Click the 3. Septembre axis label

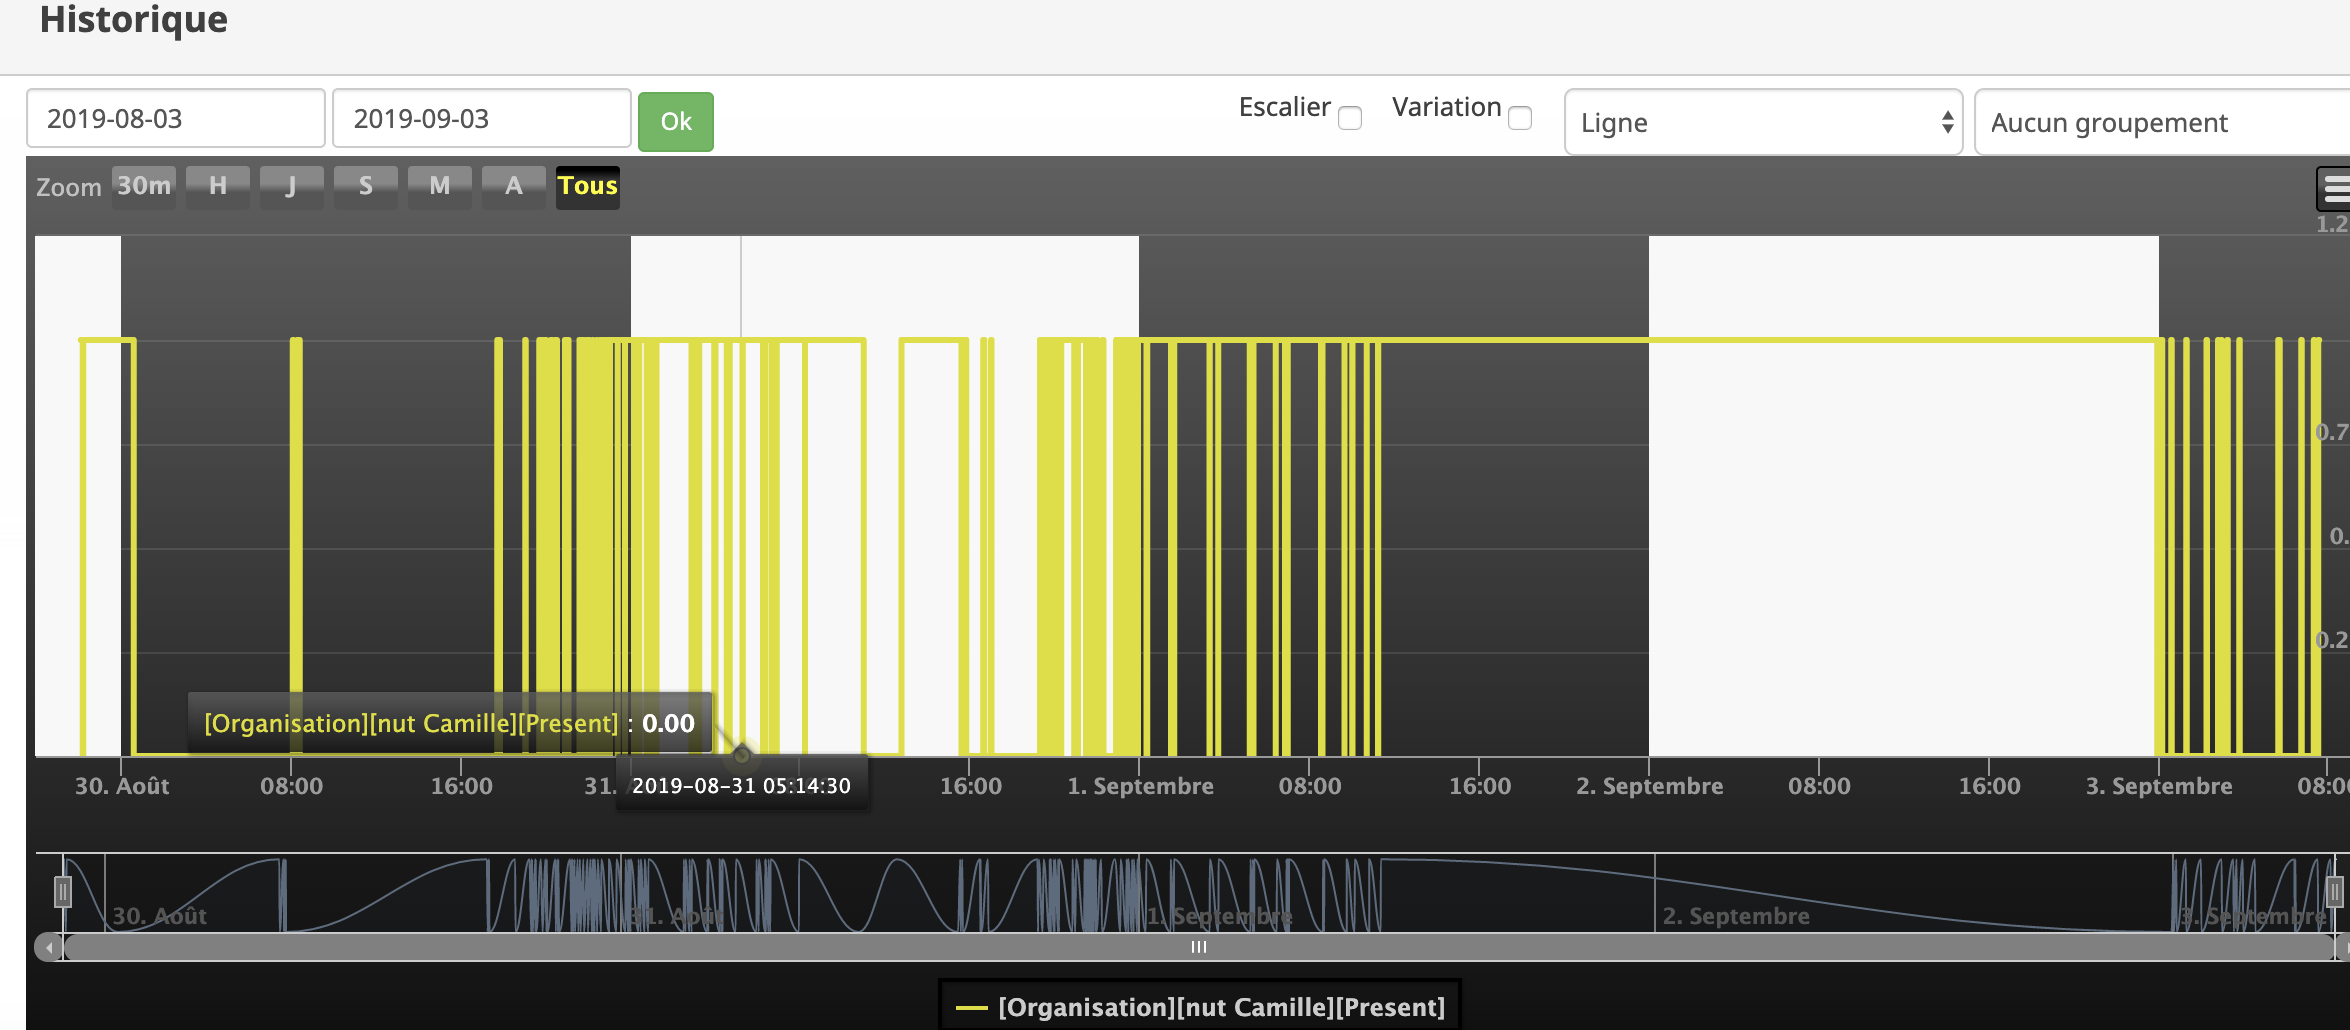point(2159,786)
